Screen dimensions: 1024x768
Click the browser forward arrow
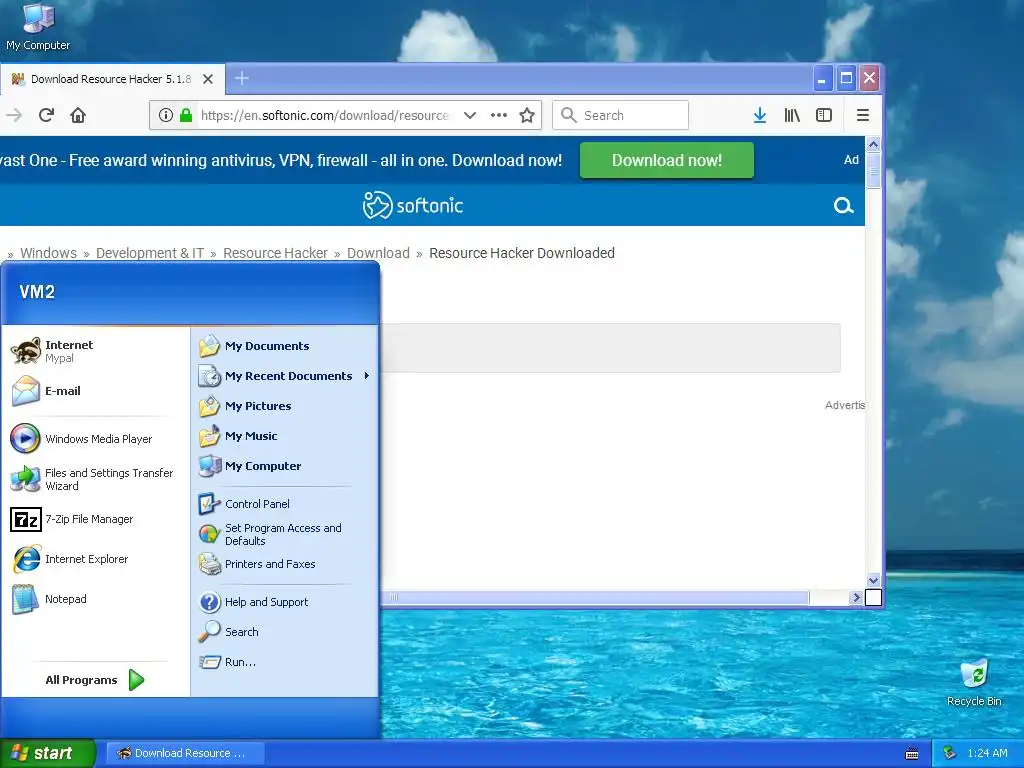coord(14,116)
